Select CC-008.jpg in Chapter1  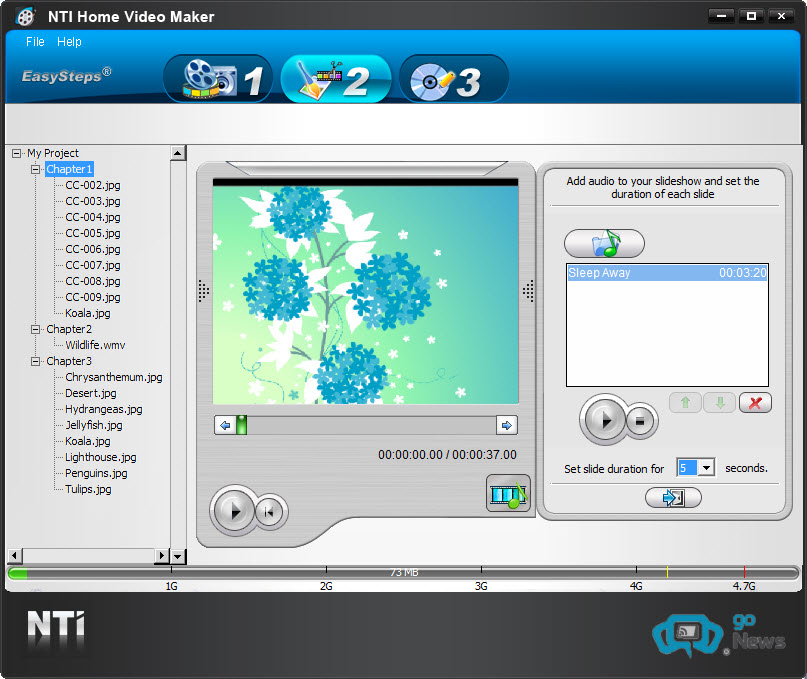[x=93, y=281]
